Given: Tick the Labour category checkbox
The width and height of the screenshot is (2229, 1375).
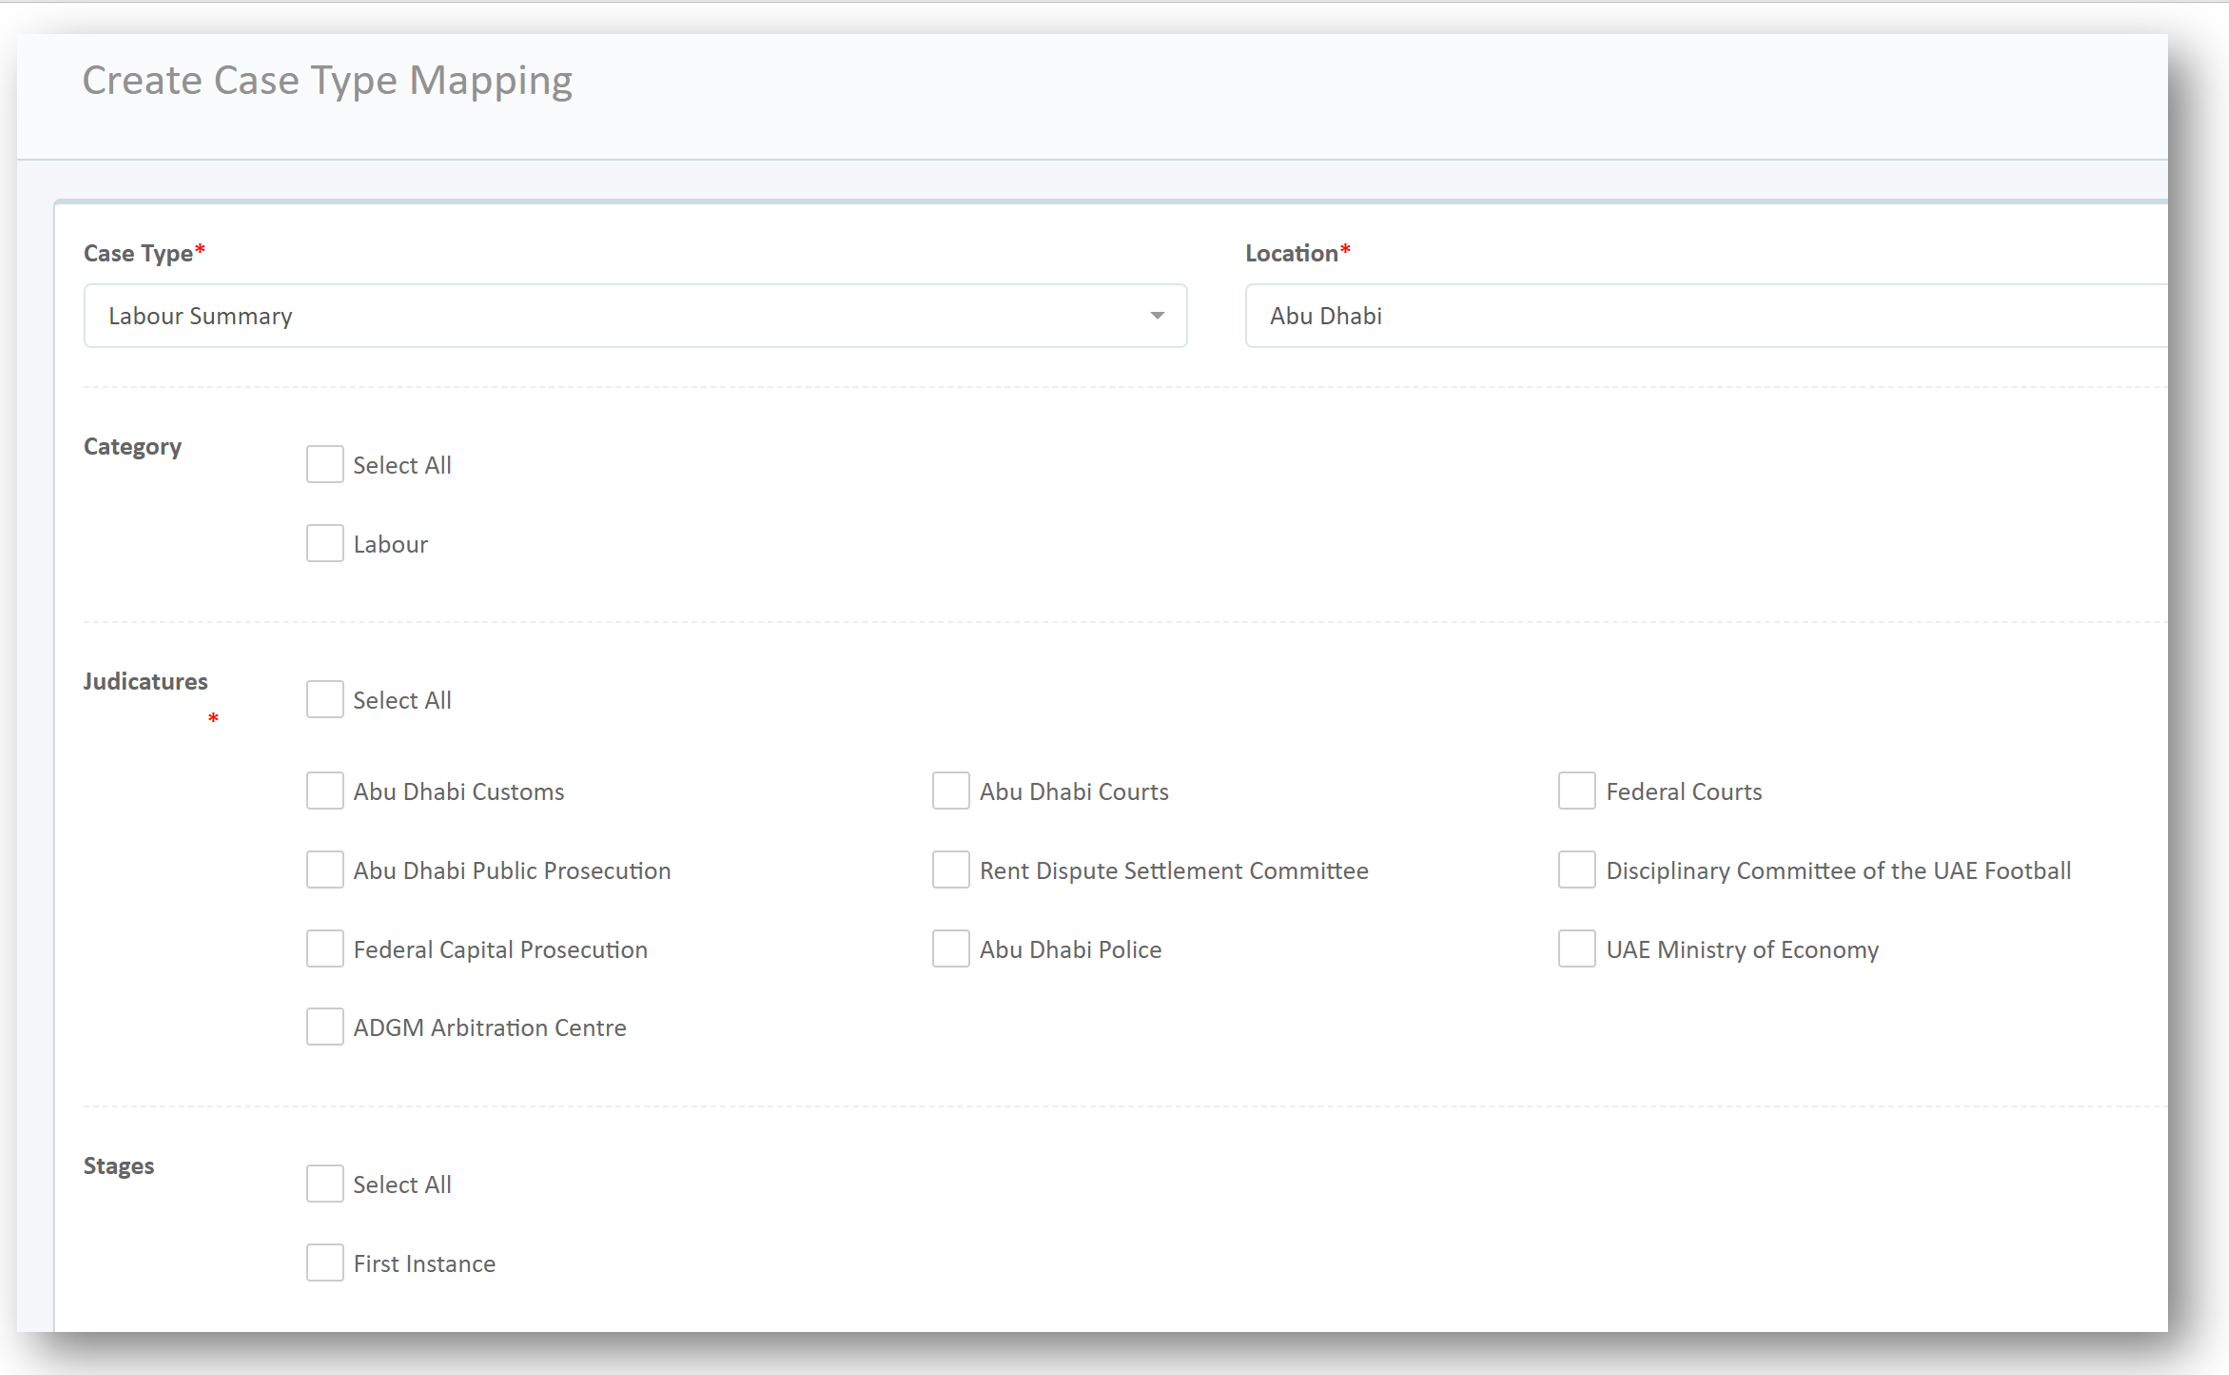Looking at the screenshot, I should point(324,544).
